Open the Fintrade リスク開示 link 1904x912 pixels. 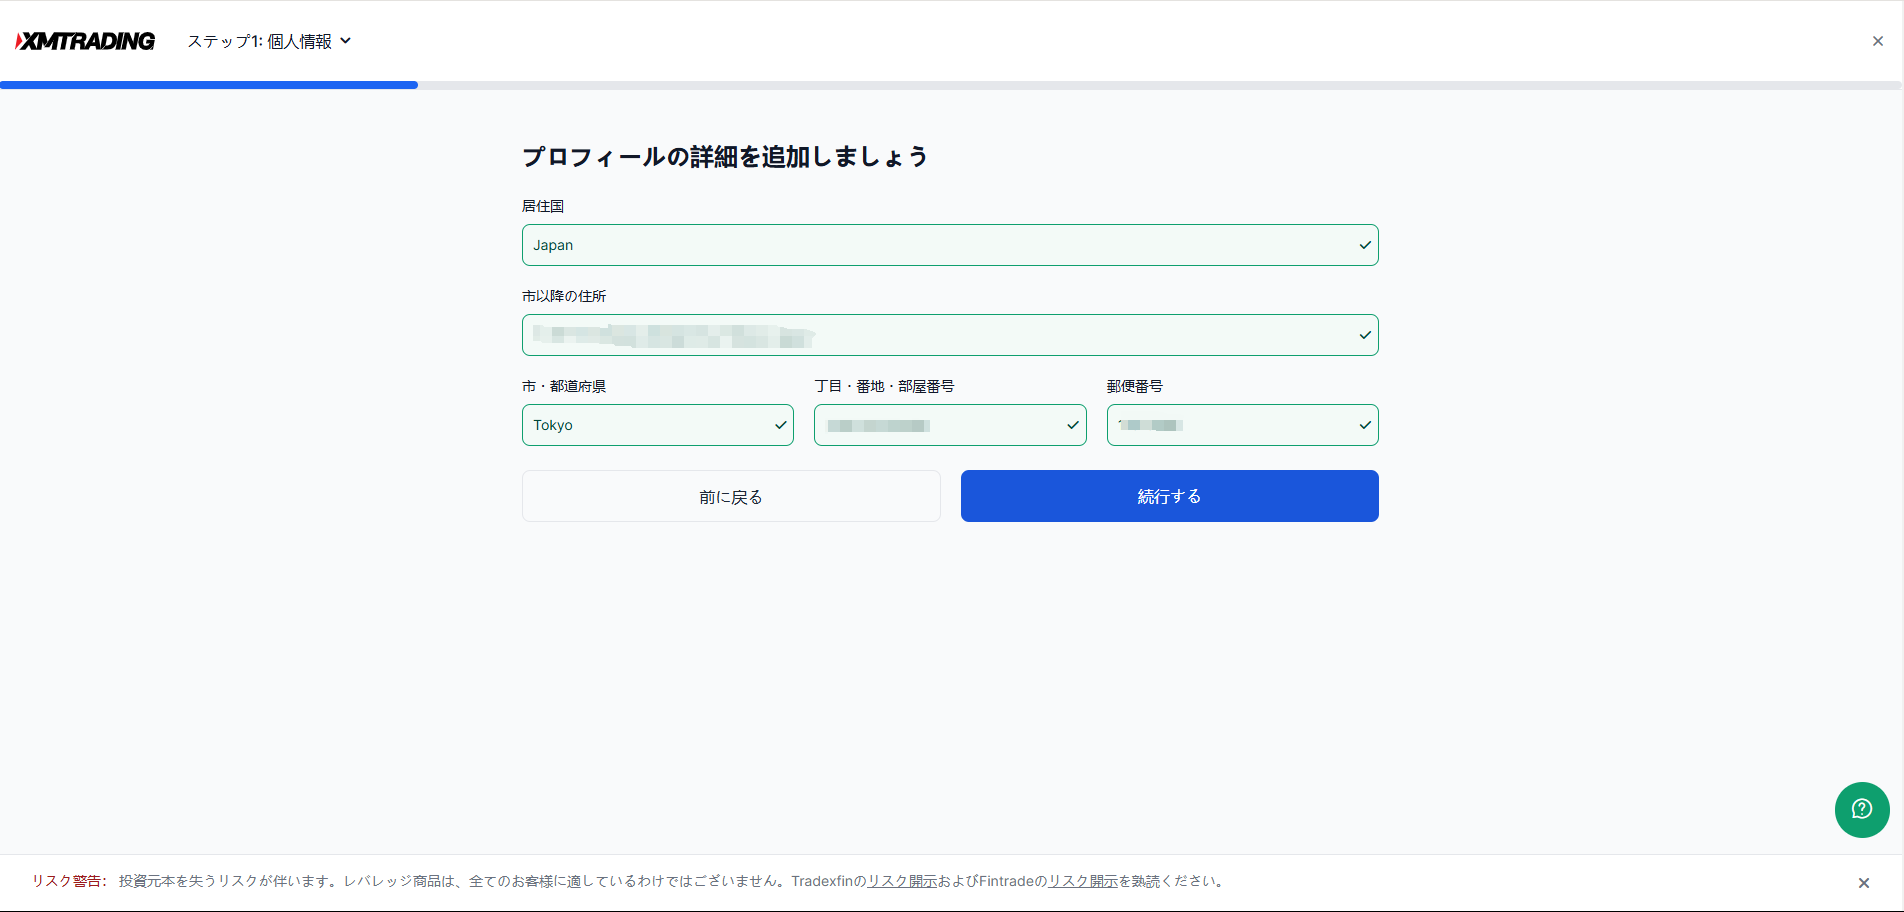coord(1082,881)
